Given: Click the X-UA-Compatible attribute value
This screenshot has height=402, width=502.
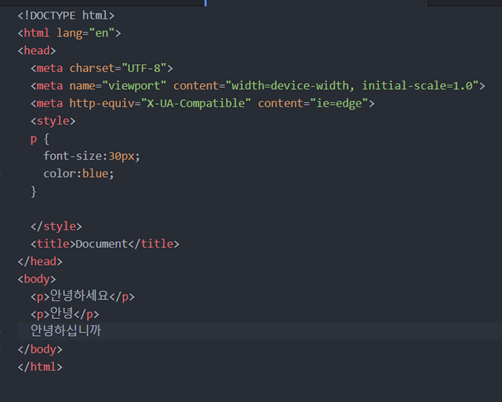Looking at the screenshot, I should pos(196,103).
